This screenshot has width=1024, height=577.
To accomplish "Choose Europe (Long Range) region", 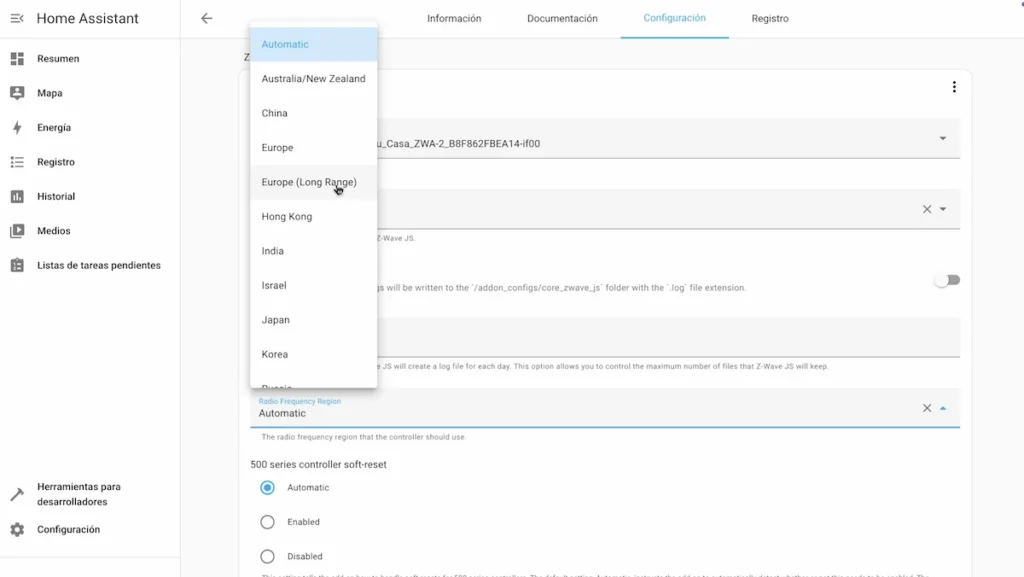I will tap(313, 182).
